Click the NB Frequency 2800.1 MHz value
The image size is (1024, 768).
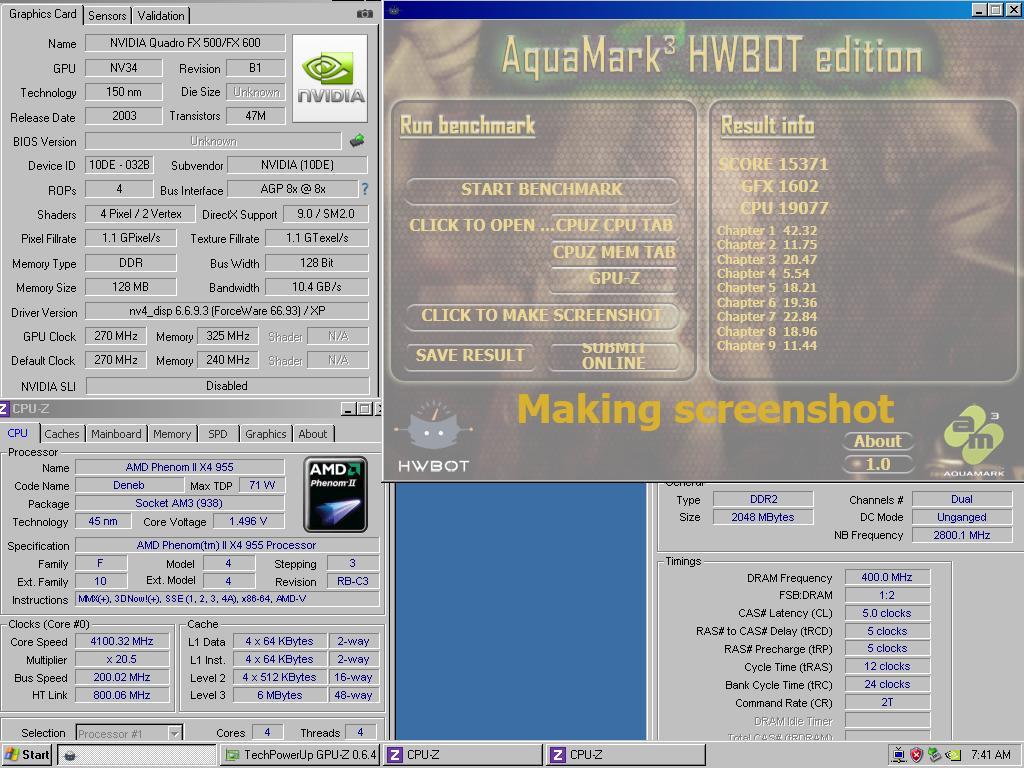961,535
